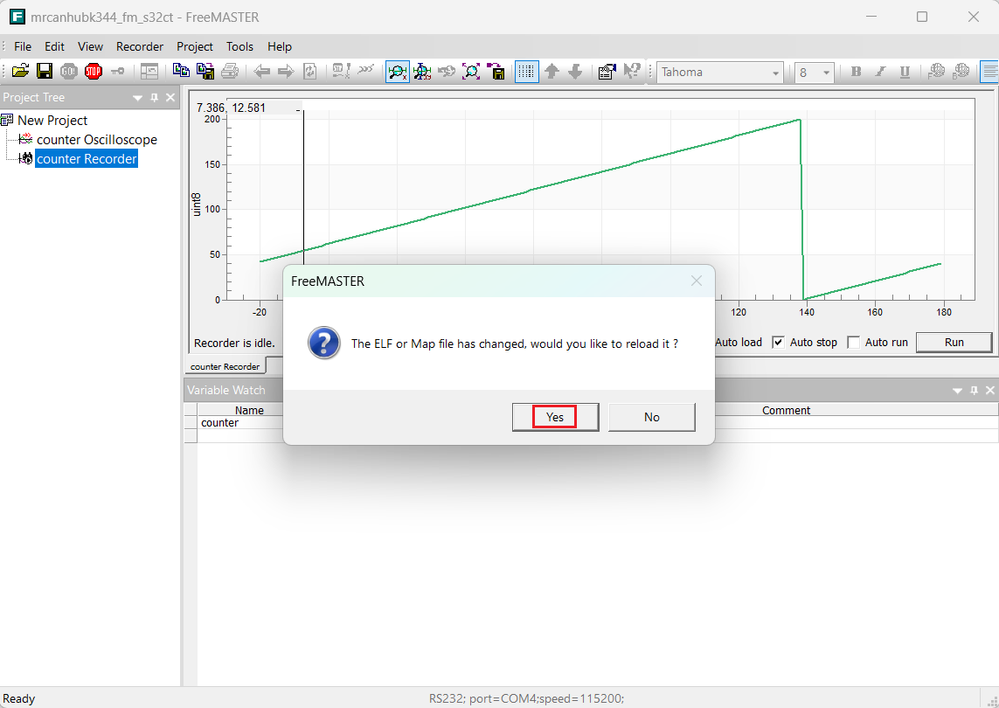This screenshot has width=999, height=708.
Task: Click the grey GO communication icon
Action: (x=69, y=71)
